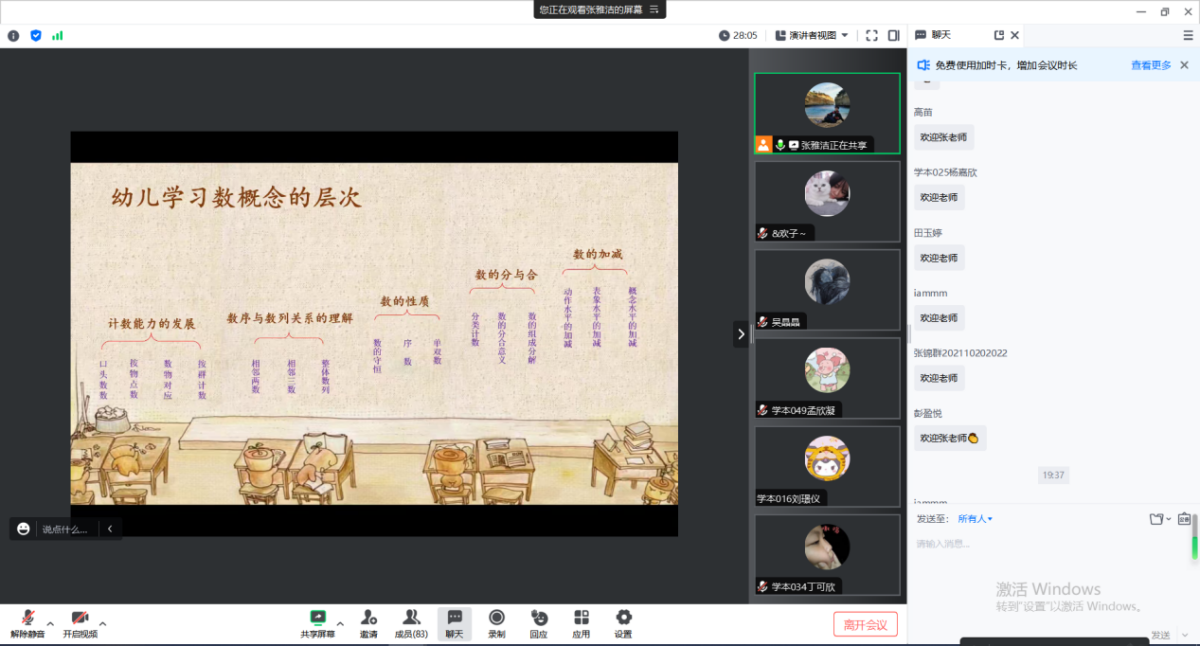The width and height of the screenshot is (1200, 646).
Task: Start recording with the 录制 icon
Action: pyautogui.click(x=496, y=623)
